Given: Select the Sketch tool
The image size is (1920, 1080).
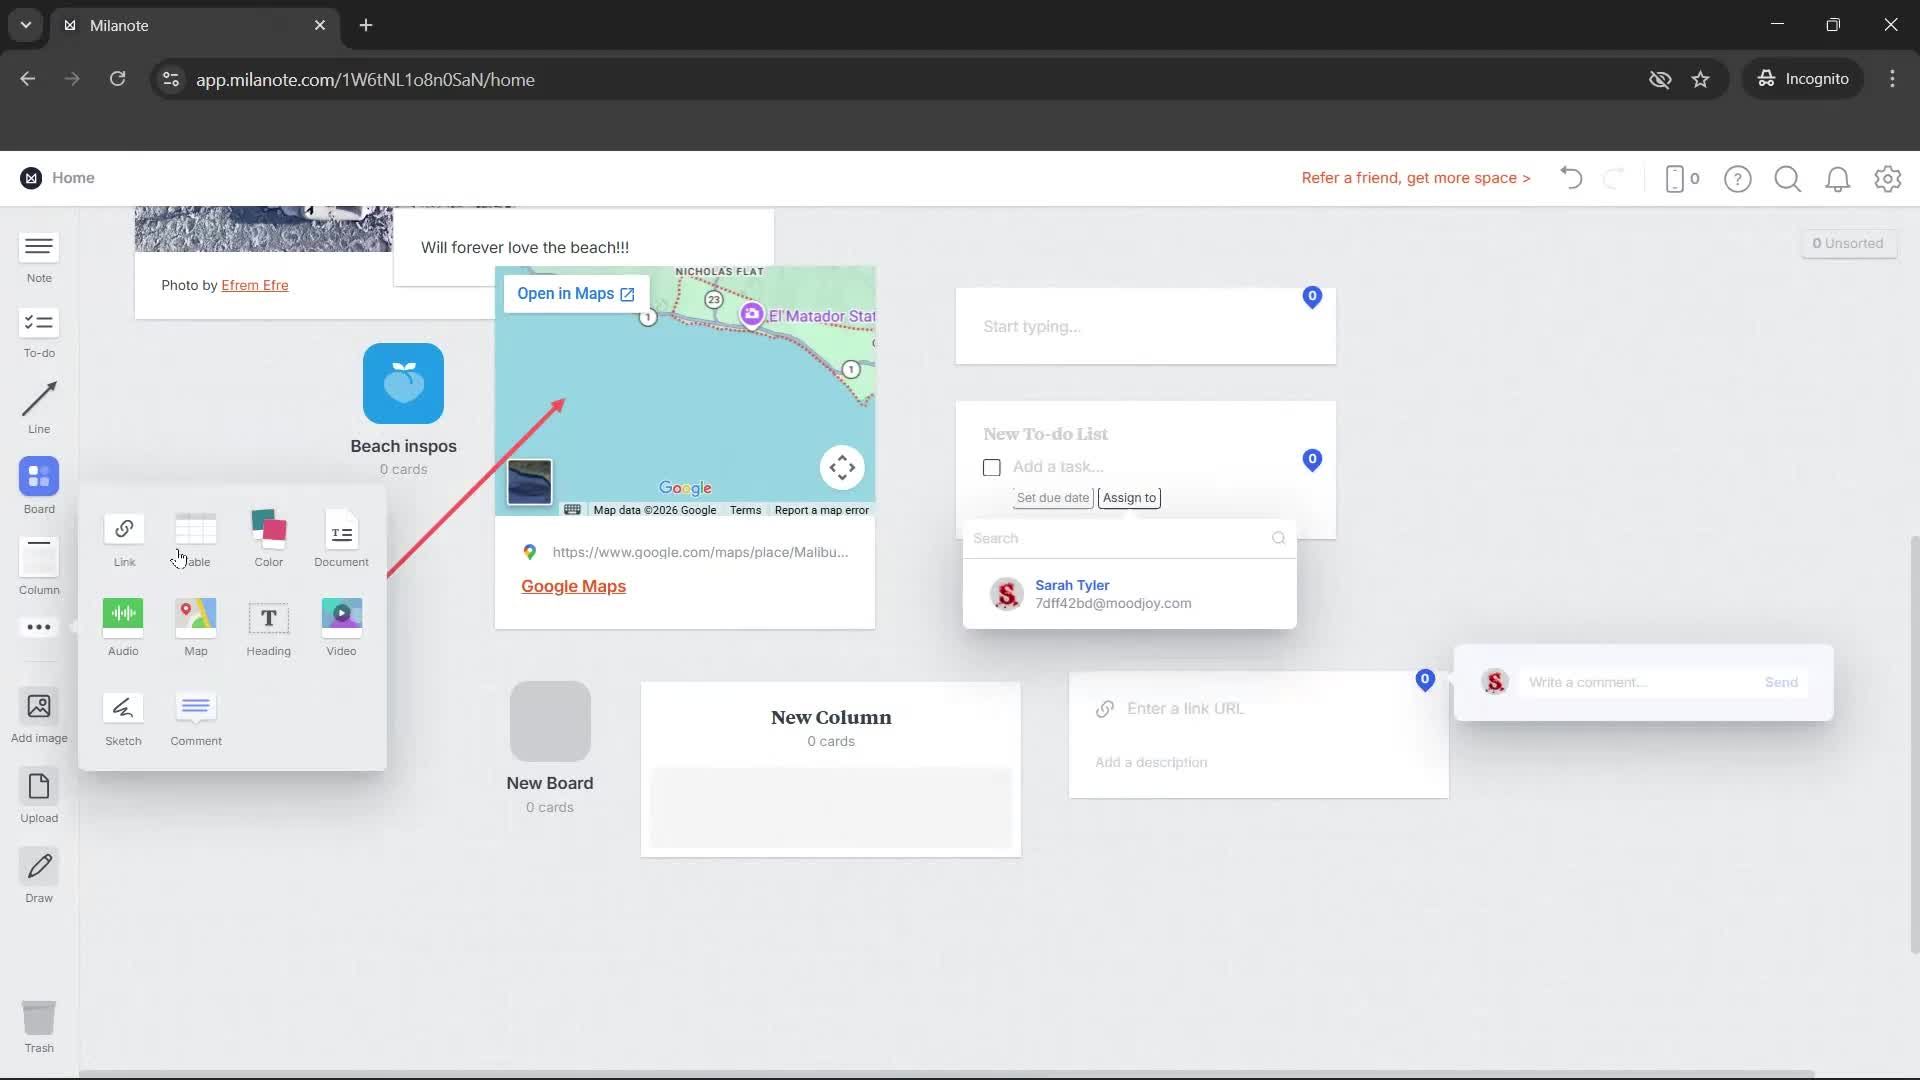Looking at the screenshot, I should (x=123, y=709).
